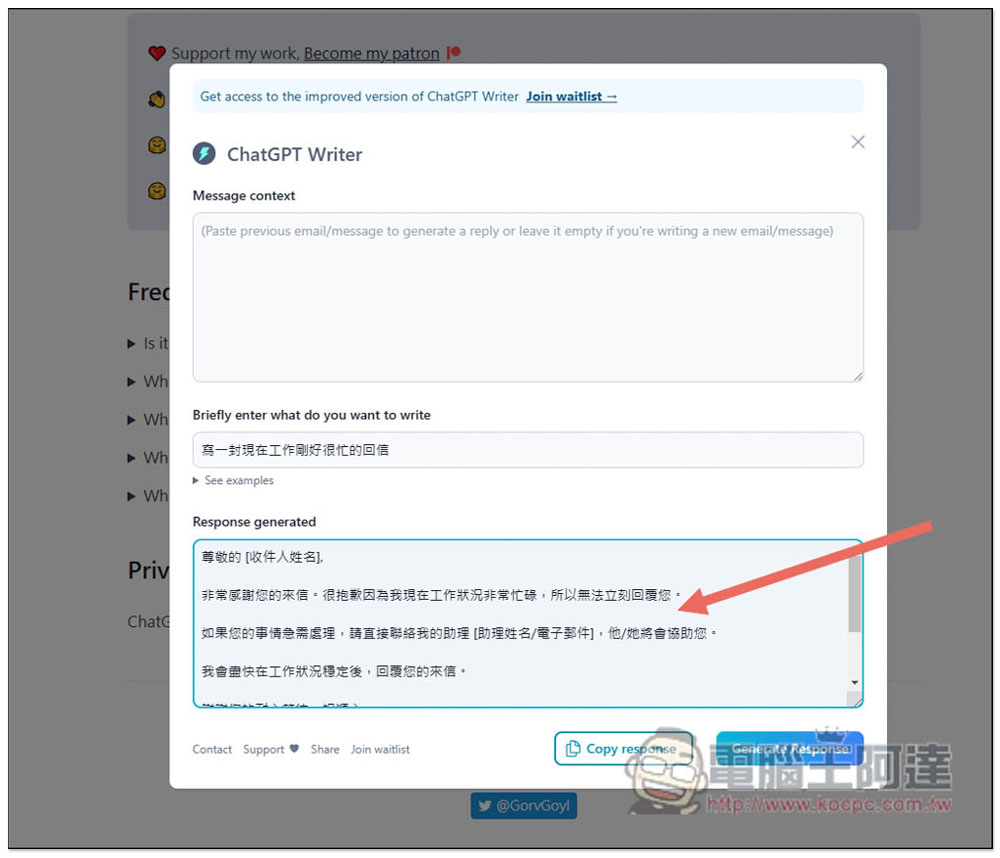
Task: Copy the generated response
Action: click(x=623, y=748)
